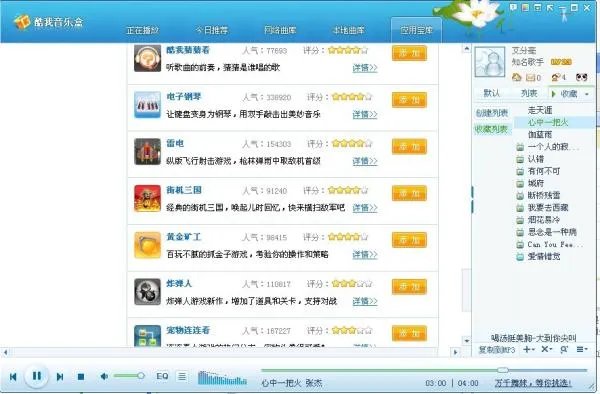Stop playback
Viewport: 600px width, 394px height.
[81, 377]
